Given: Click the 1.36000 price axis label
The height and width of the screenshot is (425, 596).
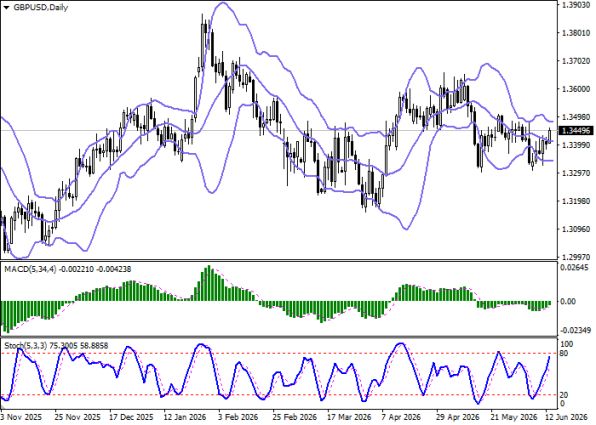Looking at the screenshot, I should [575, 89].
